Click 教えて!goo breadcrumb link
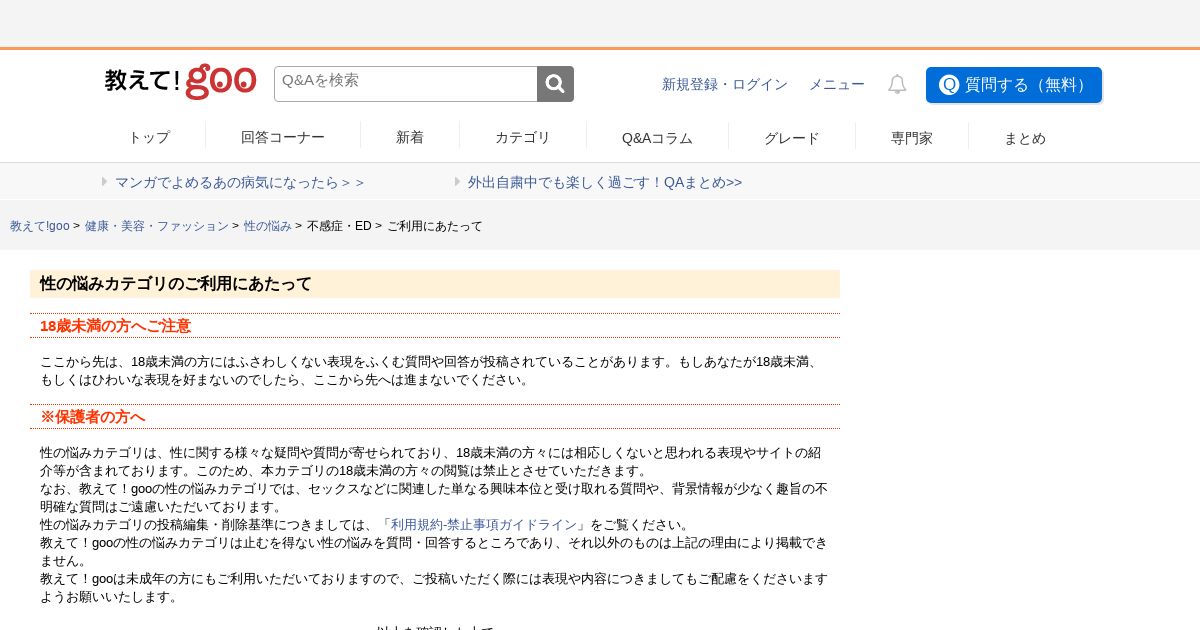This screenshot has height=630, width=1200. pos(40,226)
